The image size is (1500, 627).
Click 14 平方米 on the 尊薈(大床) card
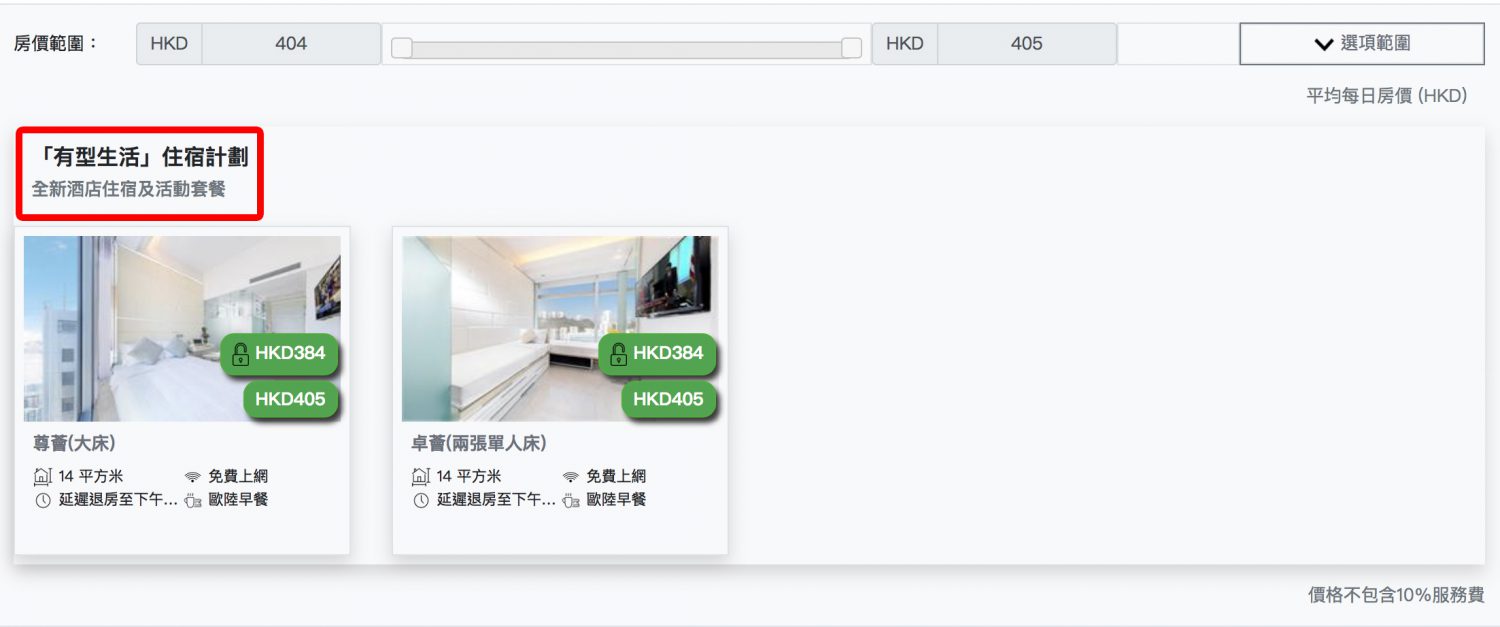pyautogui.click(x=91, y=477)
